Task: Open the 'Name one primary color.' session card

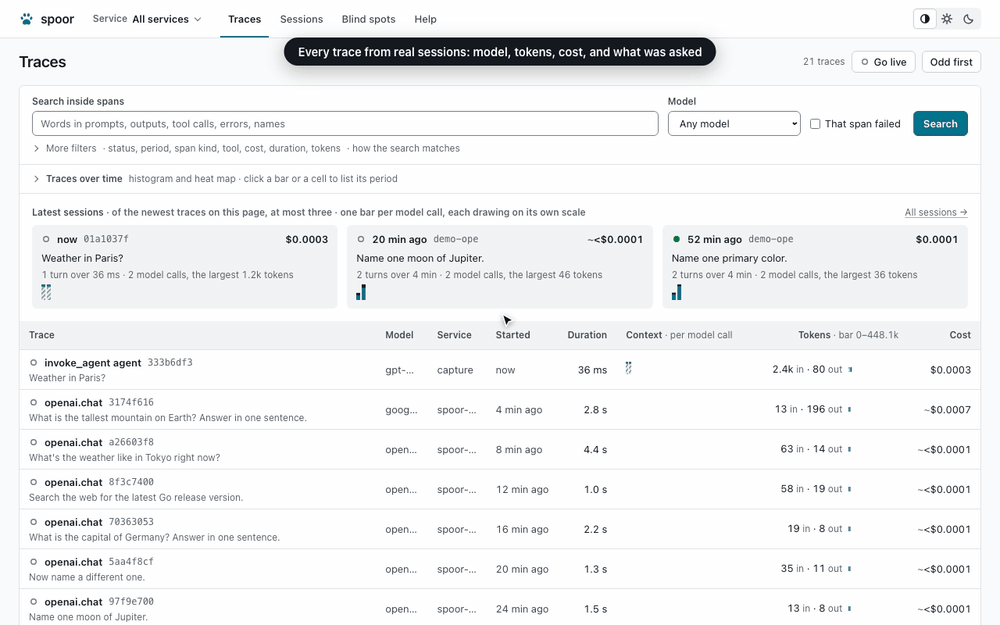Action: [x=815, y=267]
